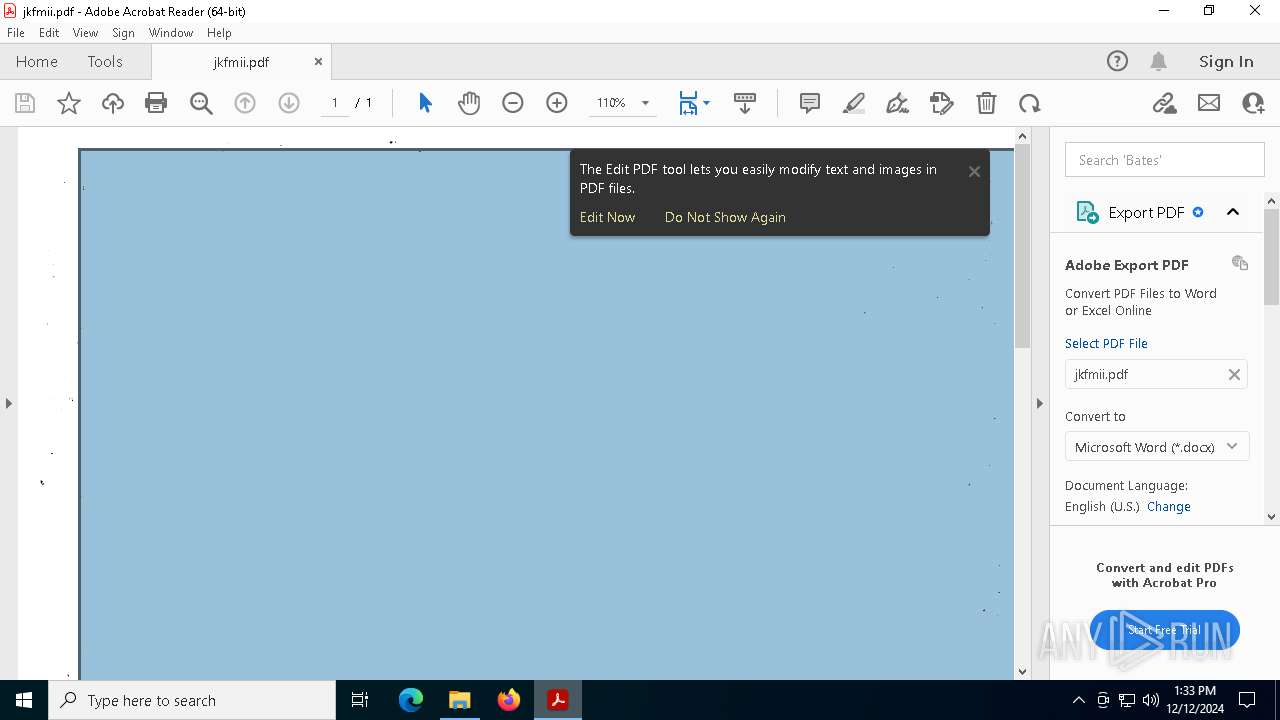Image resolution: width=1280 pixels, height=720 pixels.
Task: Open the Window menu
Action: coord(171,33)
